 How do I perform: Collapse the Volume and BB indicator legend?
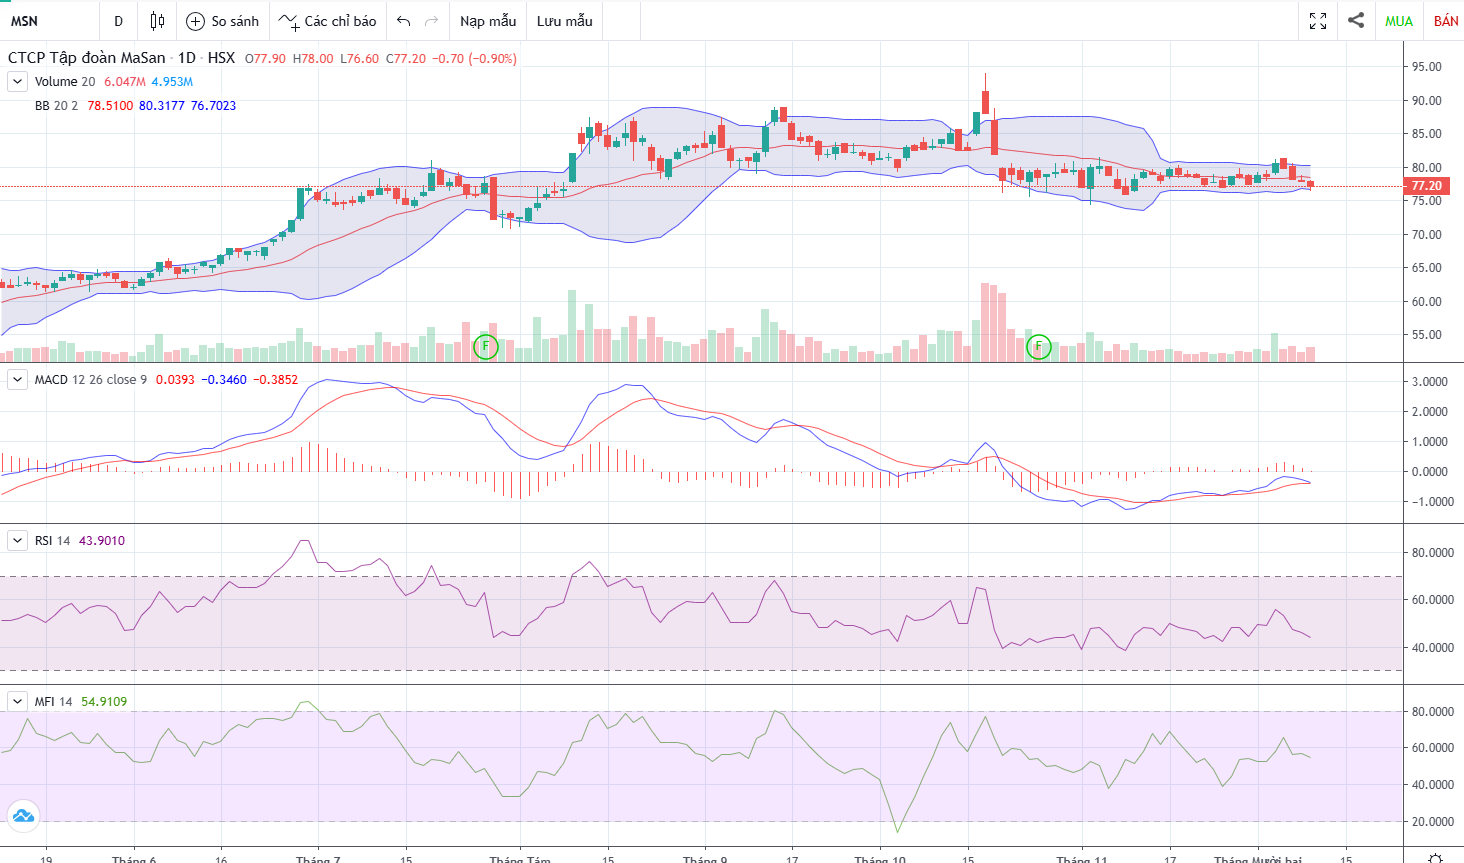click(x=17, y=82)
